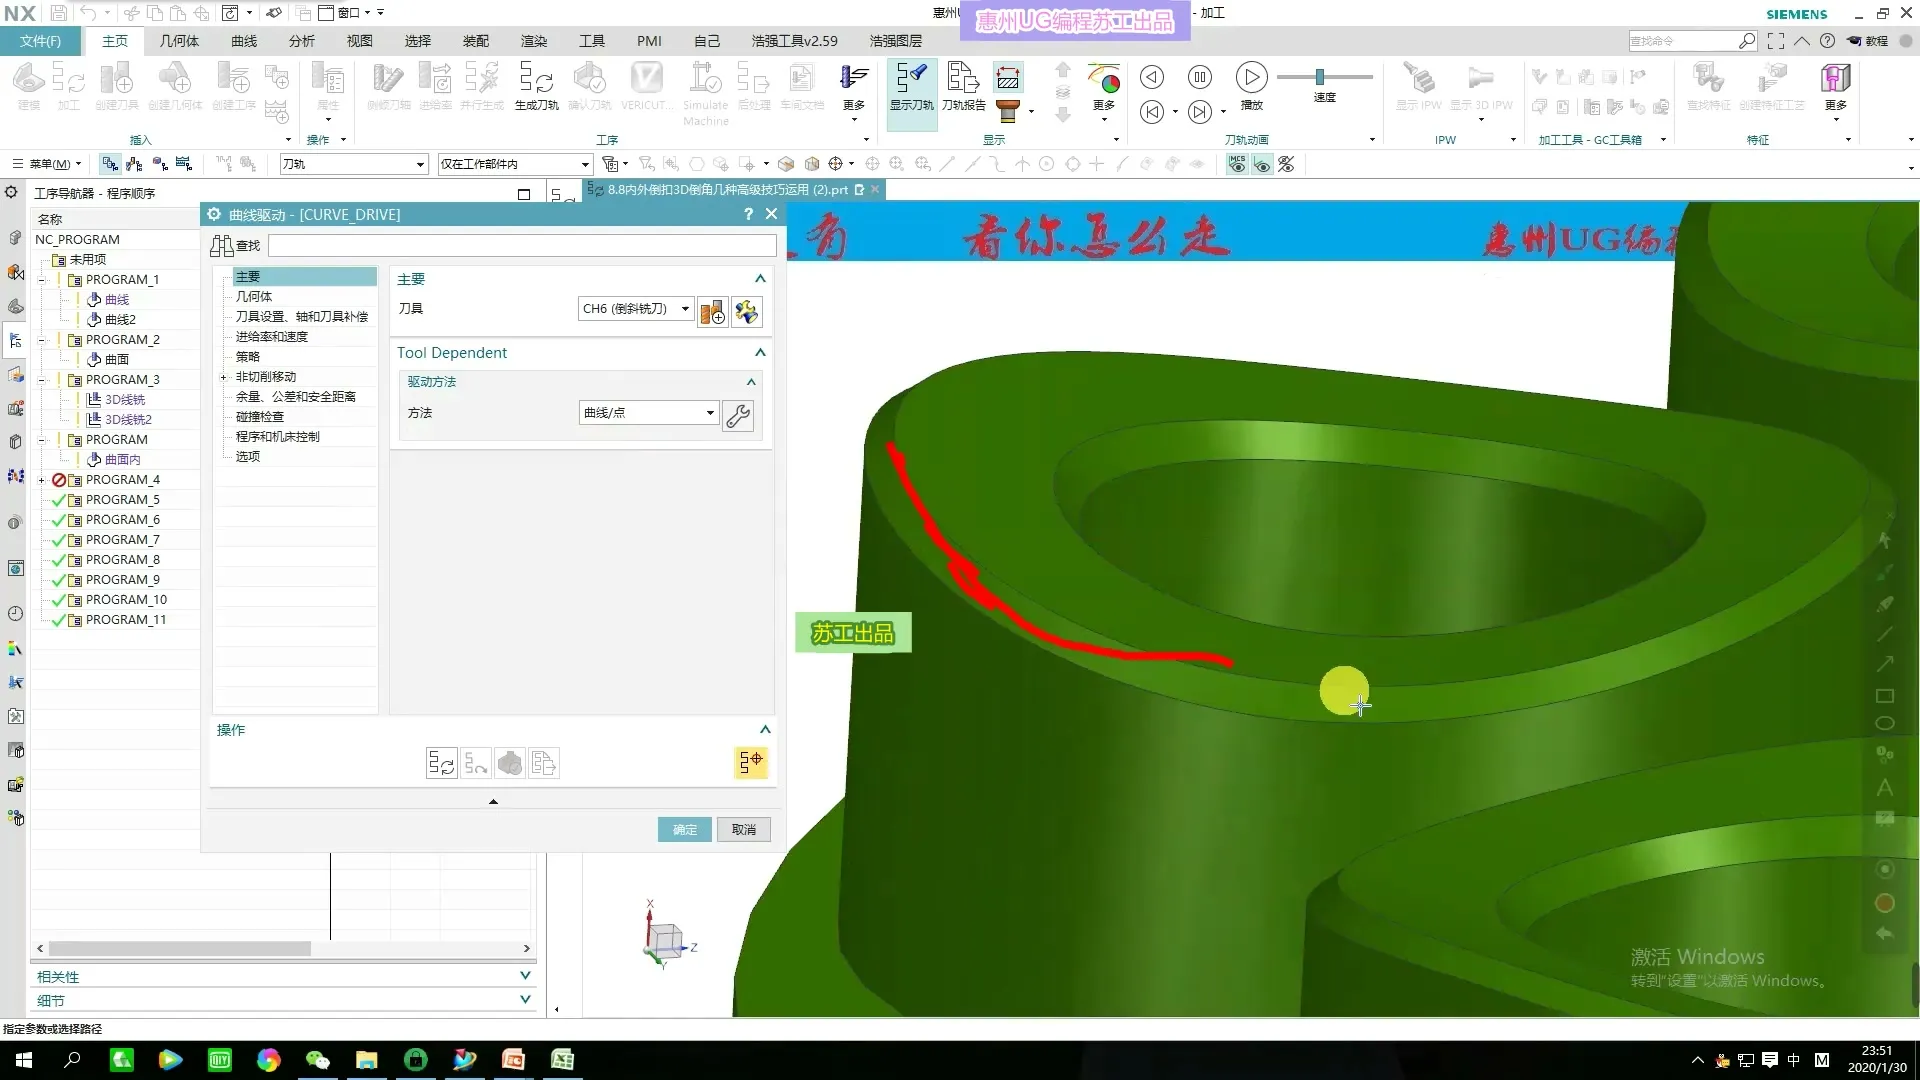Image resolution: width=1920 pixels, height=1080 pixels.
Task: Select the 几何体 item in dialog tree
Action: coord(254,296)
